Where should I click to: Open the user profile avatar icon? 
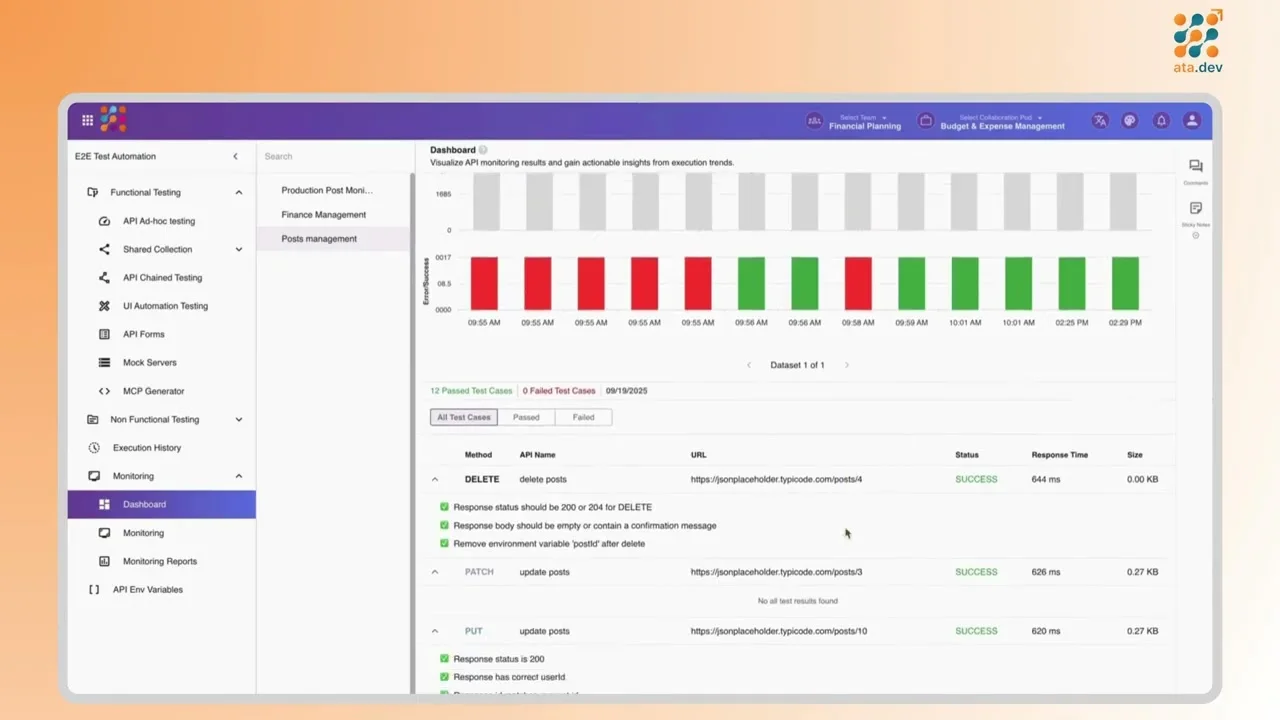point(1191,120)
